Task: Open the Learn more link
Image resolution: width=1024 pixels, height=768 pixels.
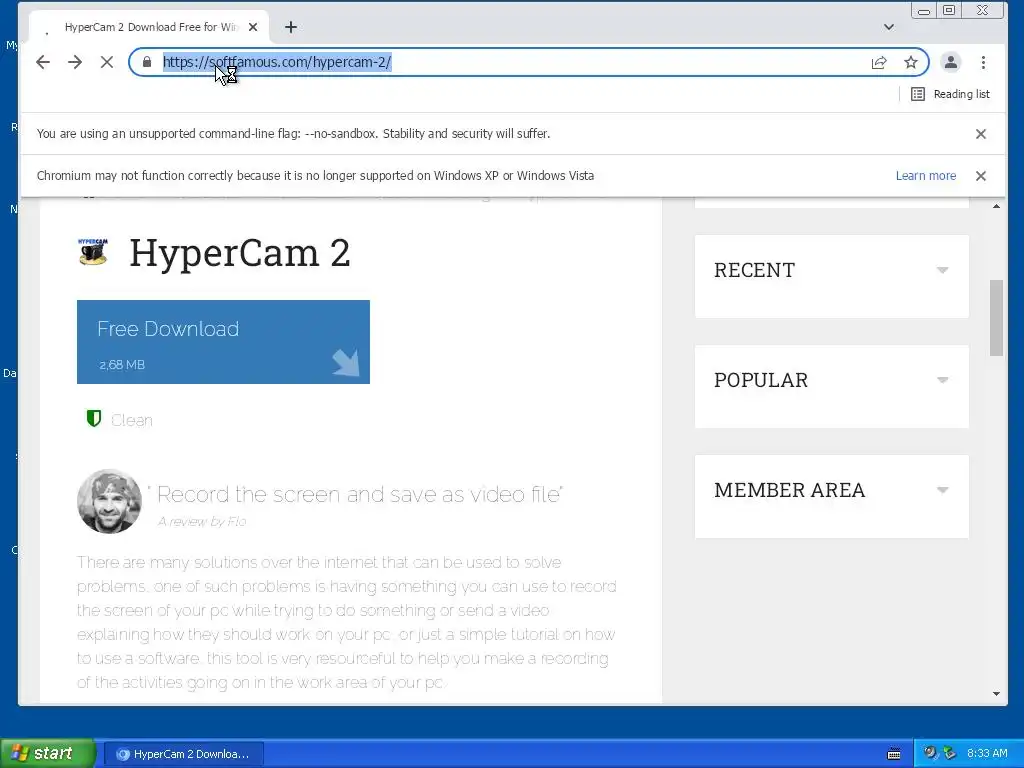Action: pyautogui.click(x=925, y=176)
